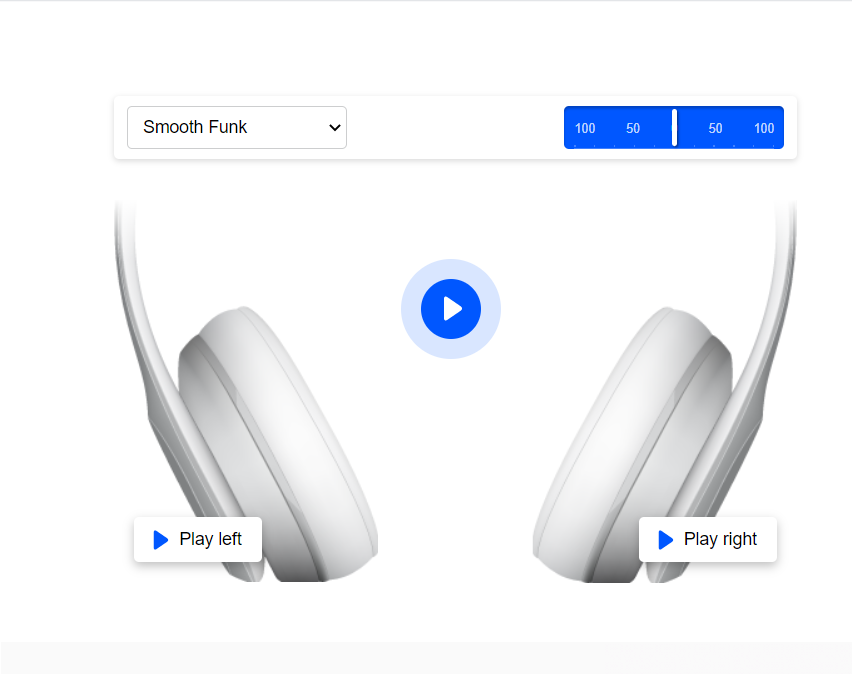Click the blue triangle icon in Play left
Screen dimensions: 852x674
pos(161,540)
